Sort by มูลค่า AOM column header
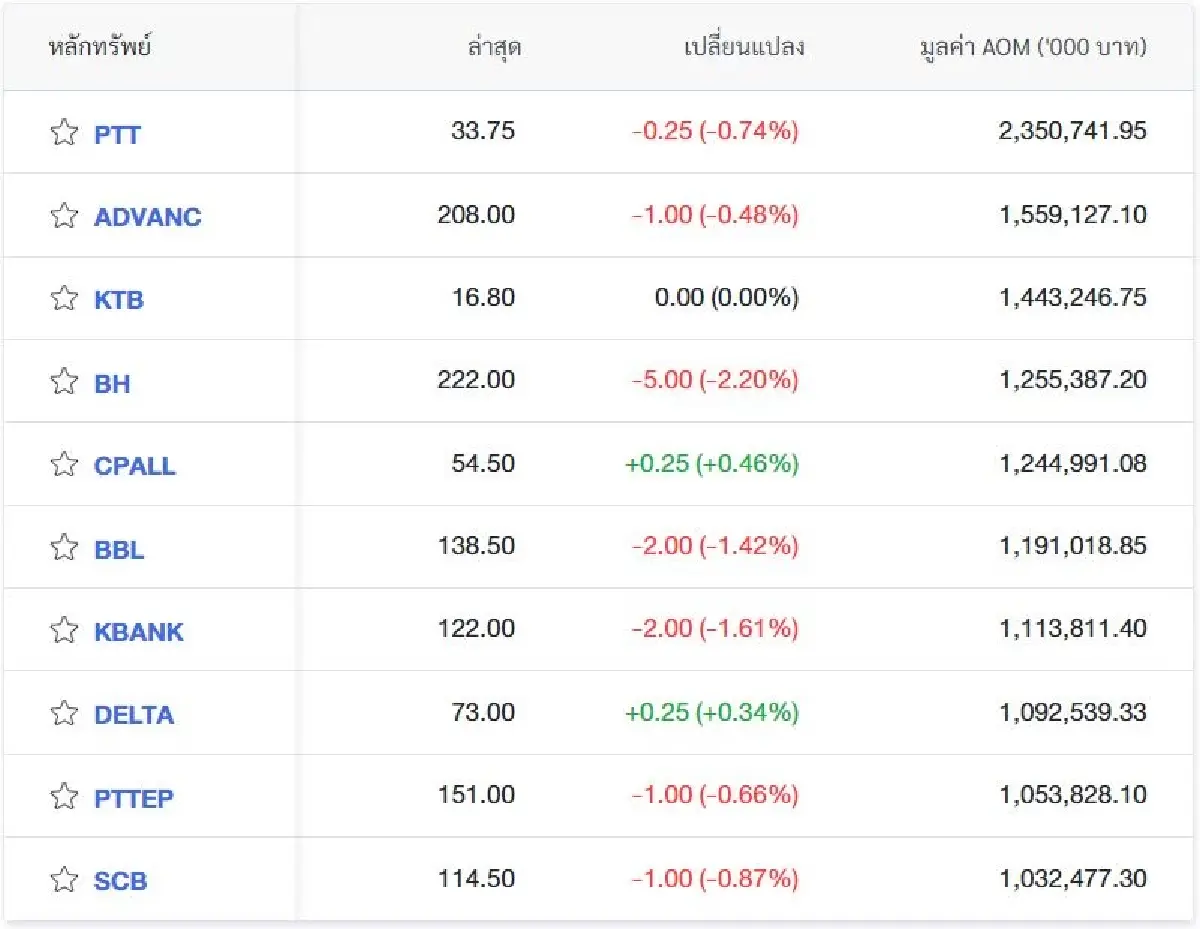The image size is (1200, 929). tap(1033, 47)
